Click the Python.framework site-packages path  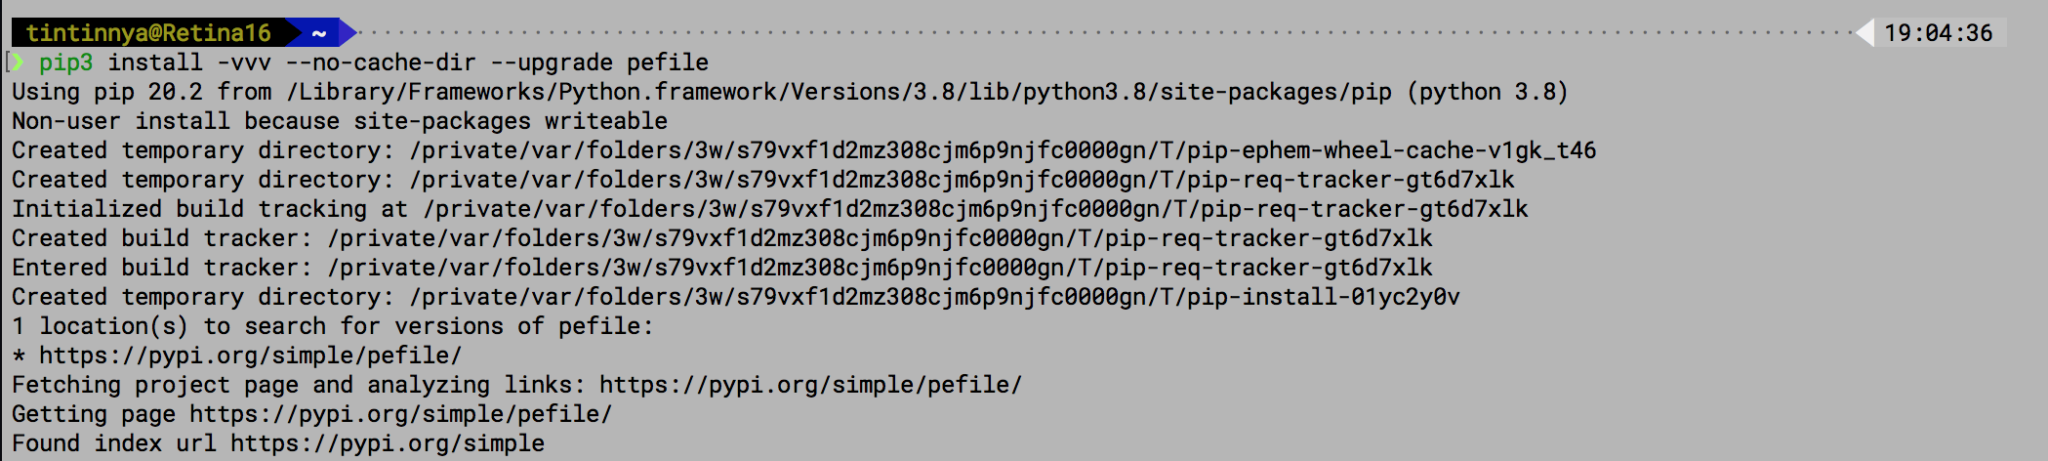tap(839, 92)
